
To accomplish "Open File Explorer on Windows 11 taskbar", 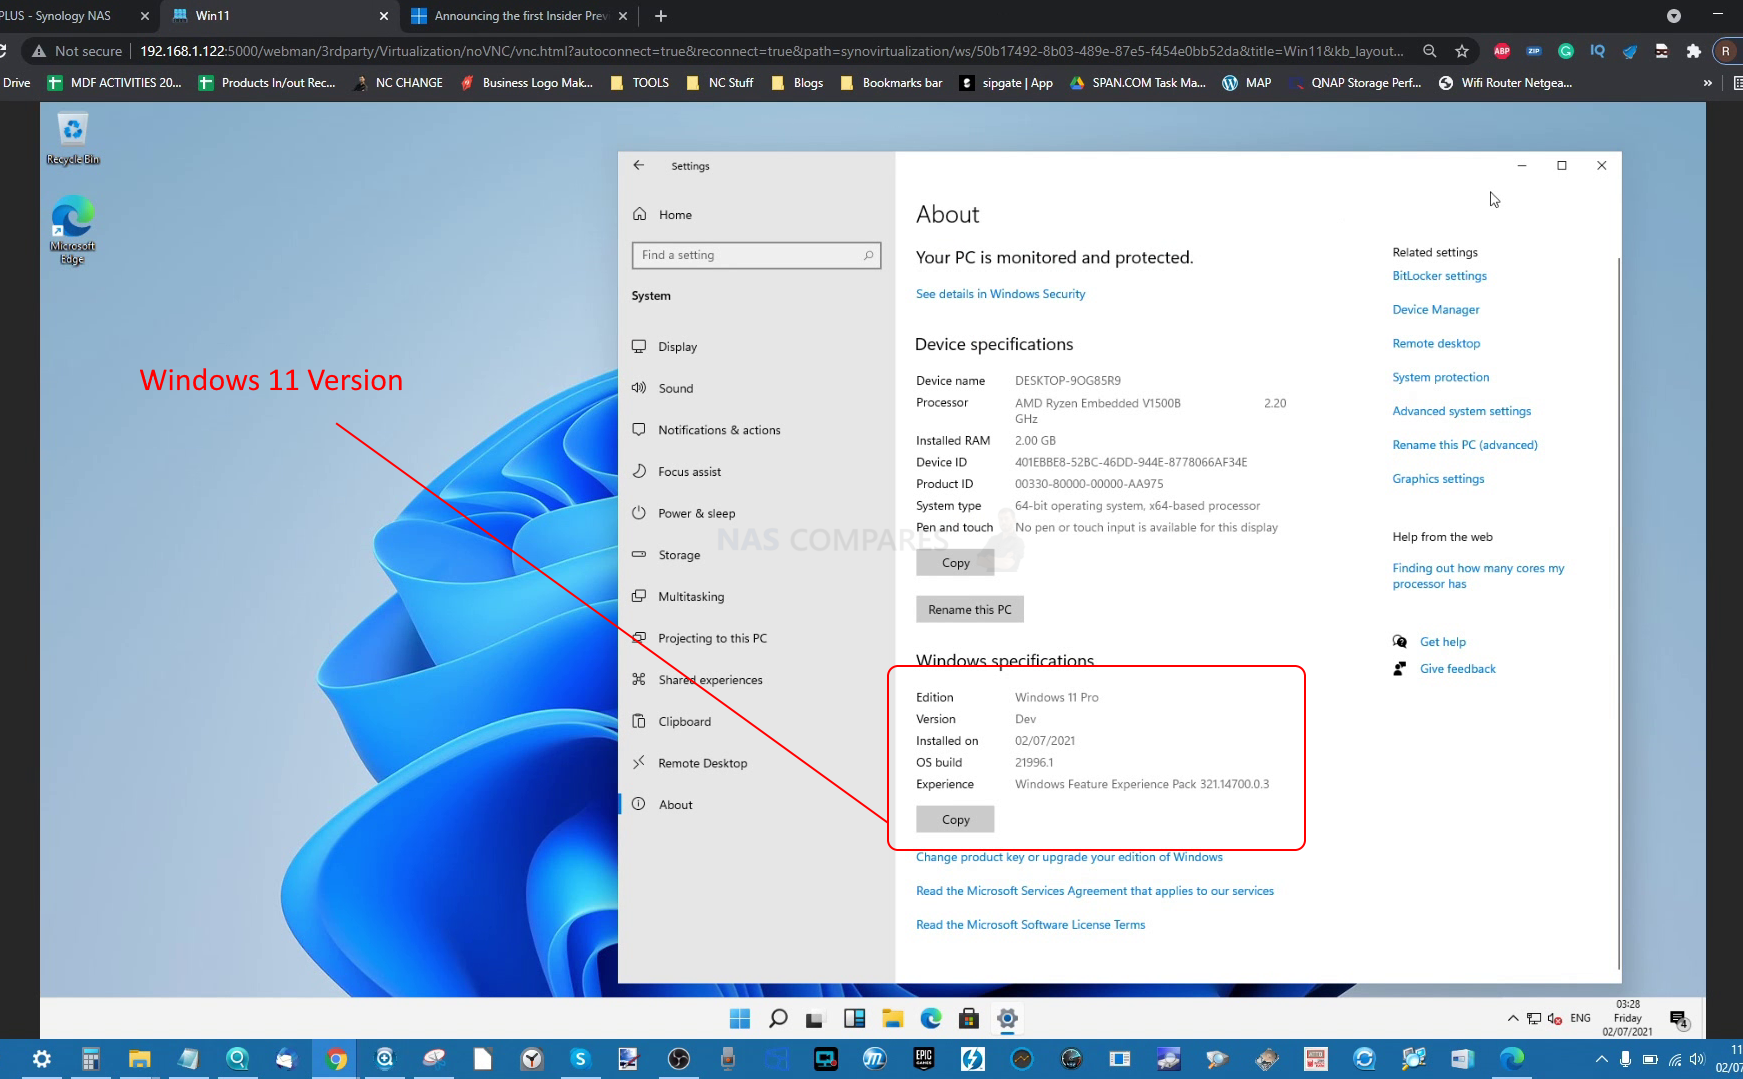I will [x=893, y=1019].
